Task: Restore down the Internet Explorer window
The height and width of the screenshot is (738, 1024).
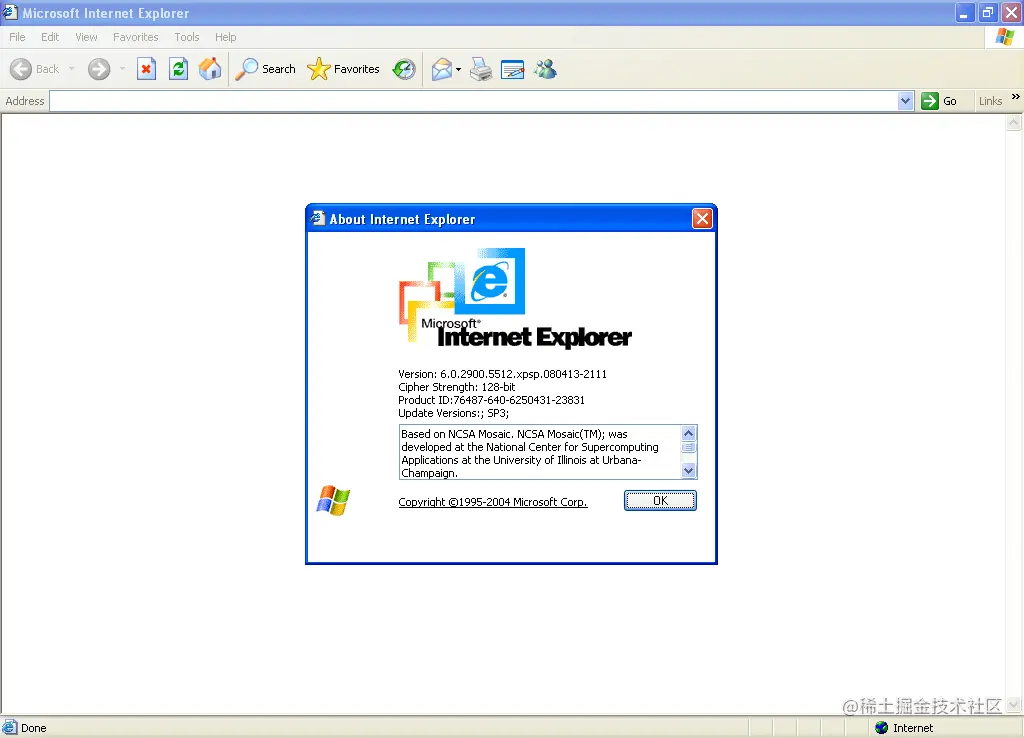Action: click(988, 12)
